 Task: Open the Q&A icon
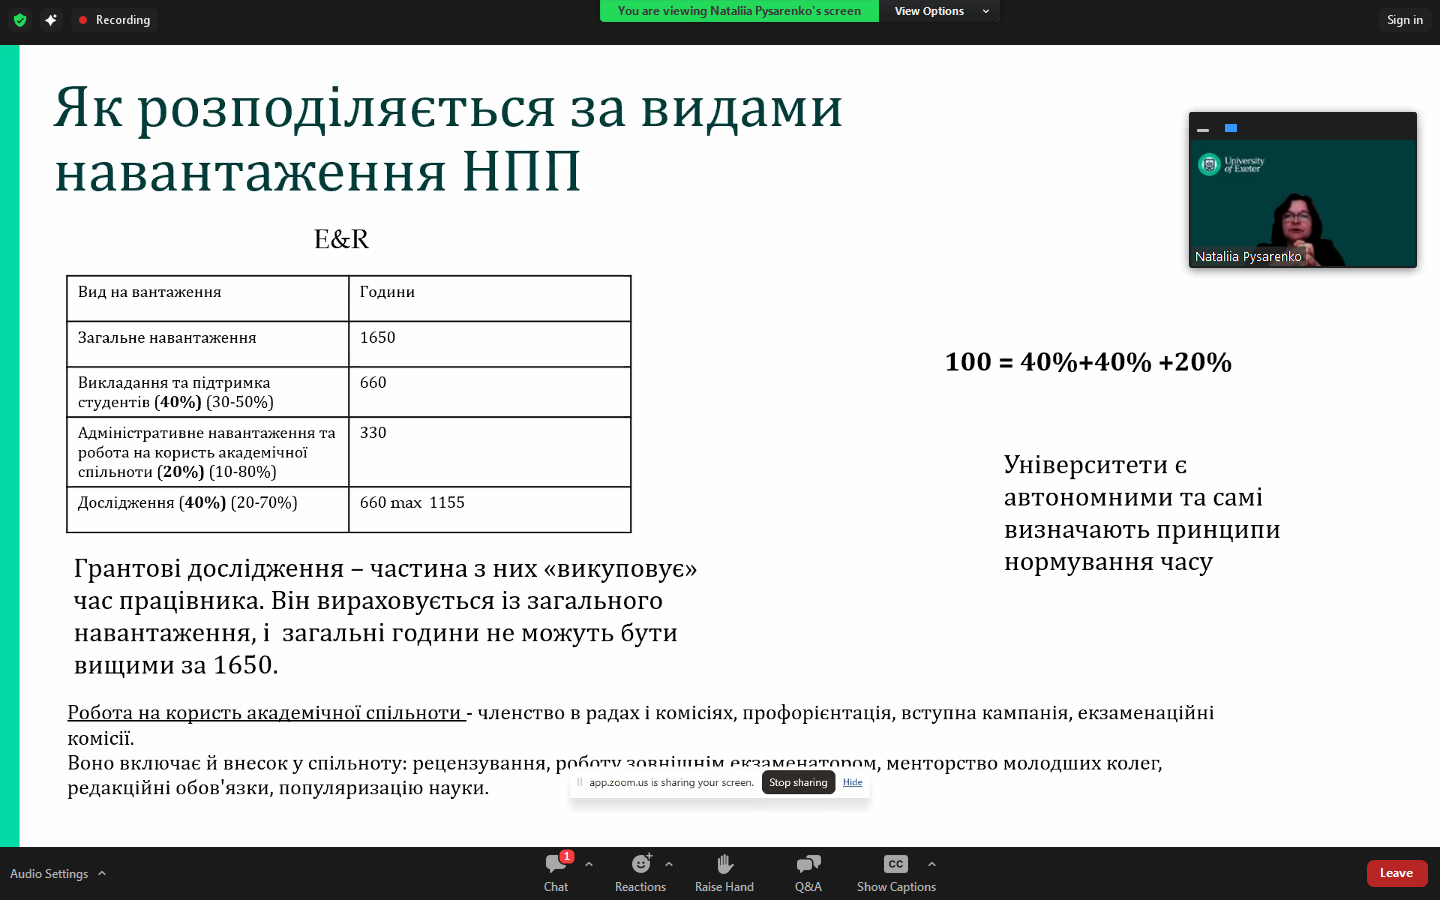[808, 864]
